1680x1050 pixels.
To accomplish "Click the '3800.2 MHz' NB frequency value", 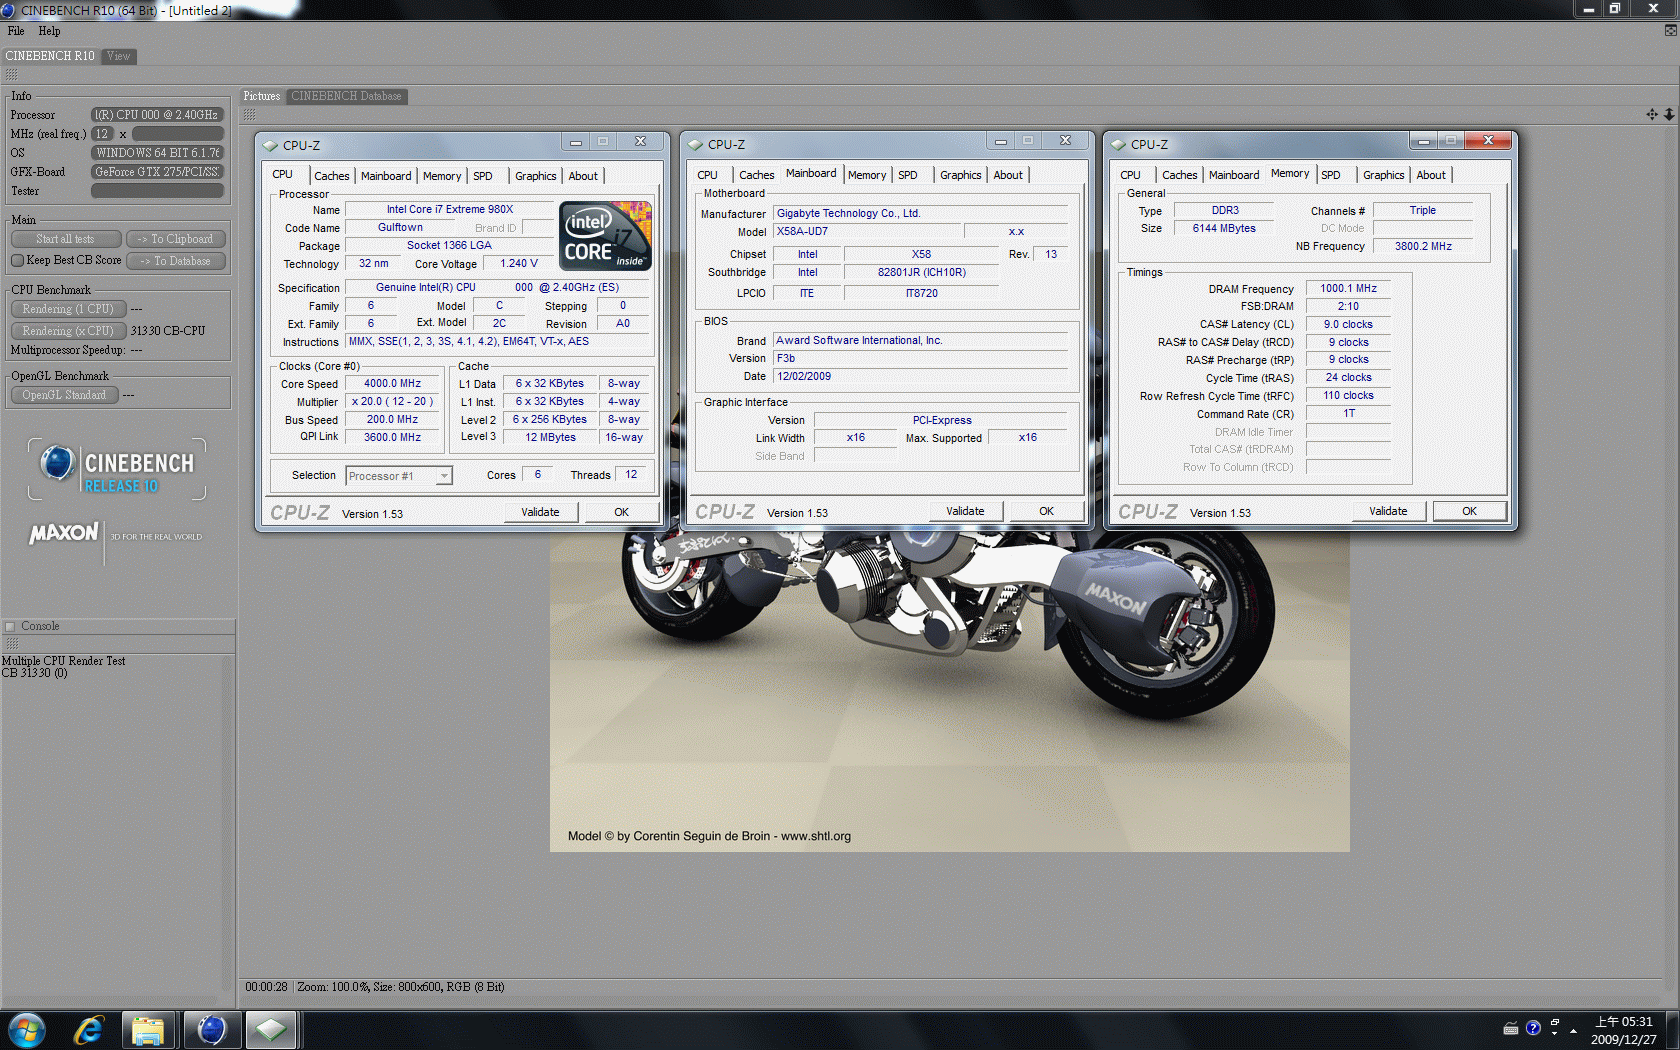I will (1423, 246).
